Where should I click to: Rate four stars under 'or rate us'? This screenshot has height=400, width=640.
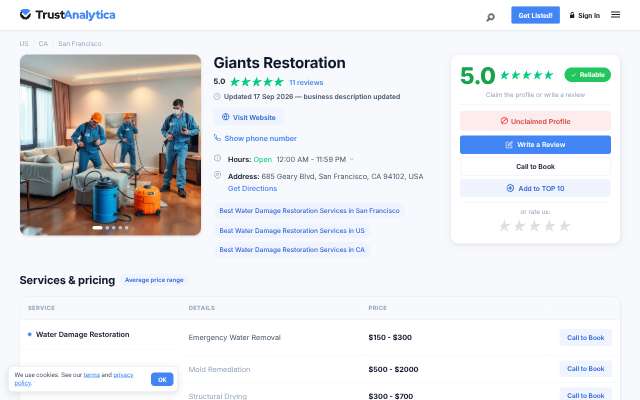(549, 226)
